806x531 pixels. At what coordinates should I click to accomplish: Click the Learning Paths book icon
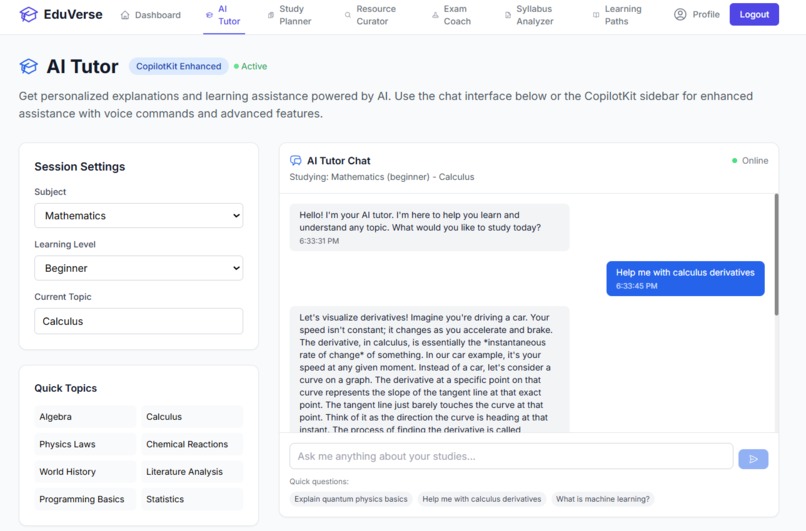(x=596, y=15)
